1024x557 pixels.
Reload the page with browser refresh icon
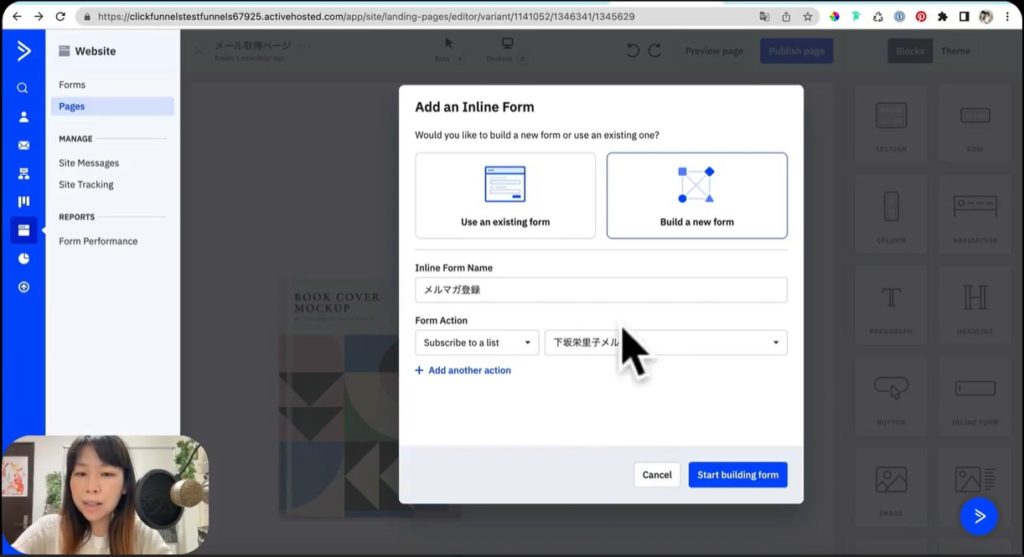tap(60, 17)
